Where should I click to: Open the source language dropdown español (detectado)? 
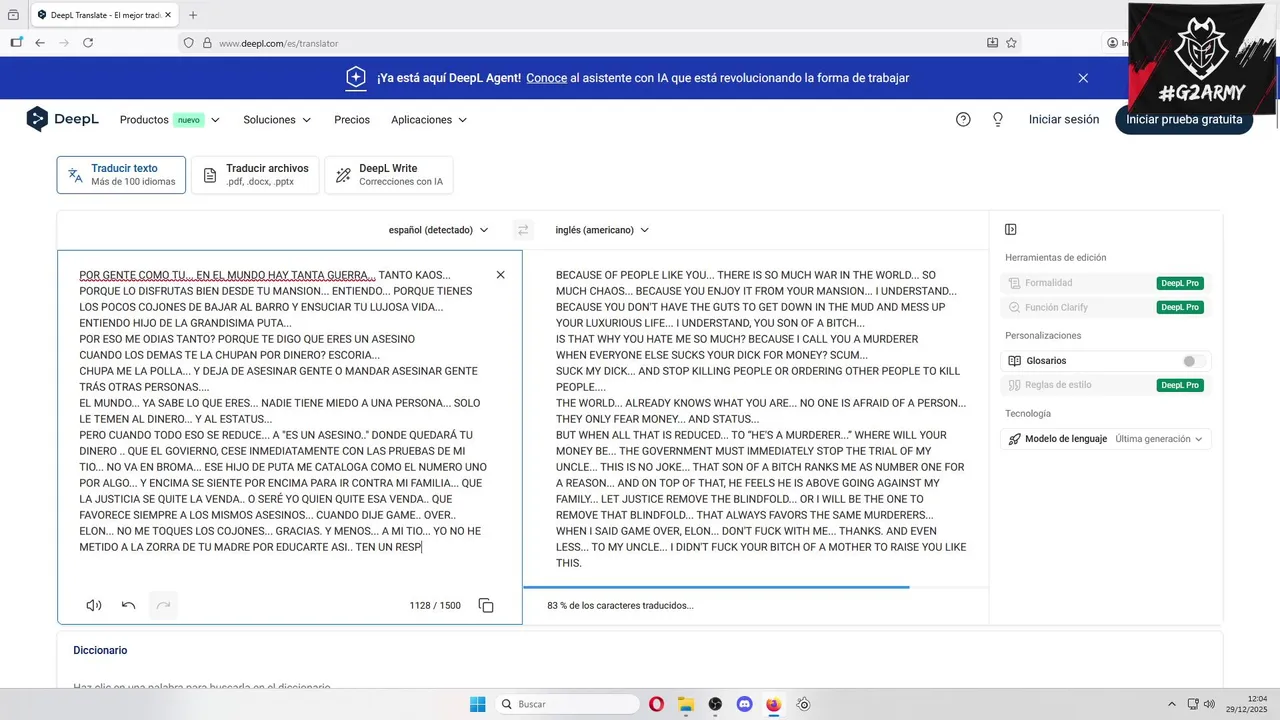(439, 230)
